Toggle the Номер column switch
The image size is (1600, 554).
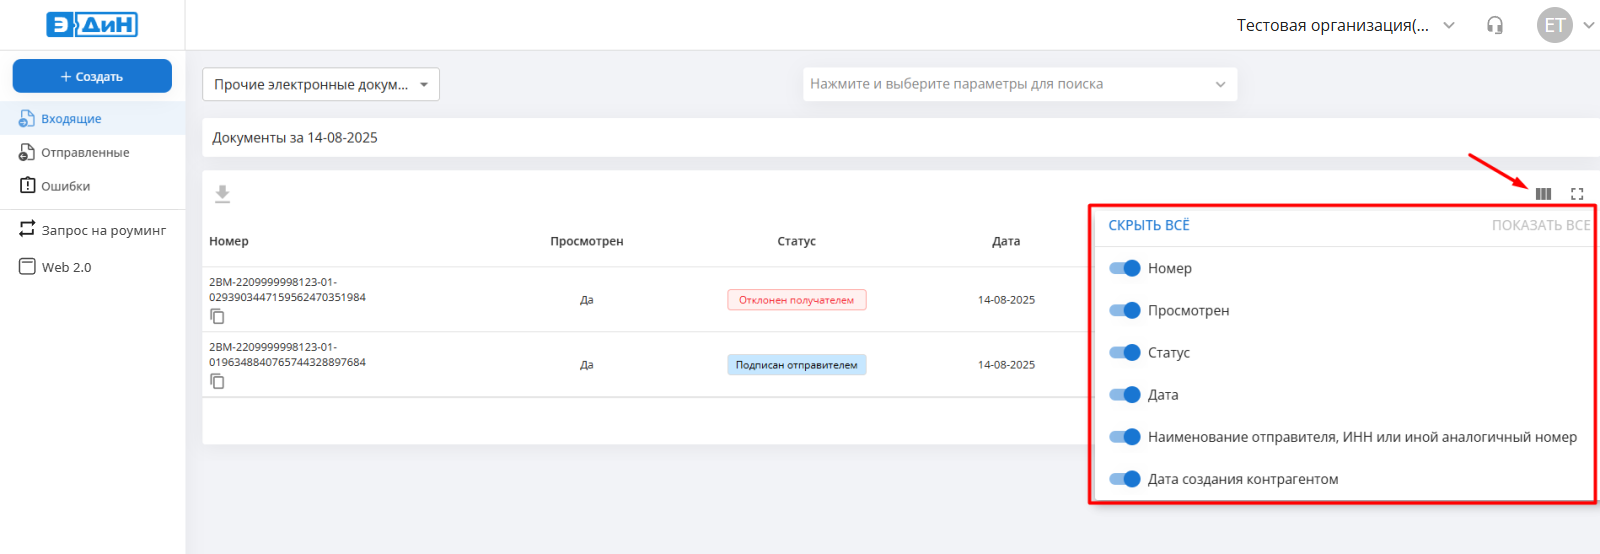[x=1125, y=268]
